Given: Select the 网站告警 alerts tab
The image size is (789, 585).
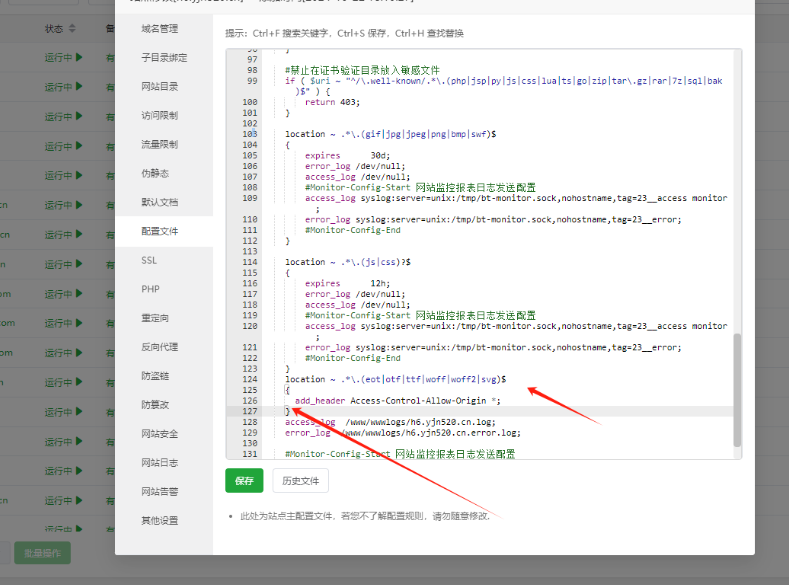Looking at the screenshot, I should click(160, 491).
